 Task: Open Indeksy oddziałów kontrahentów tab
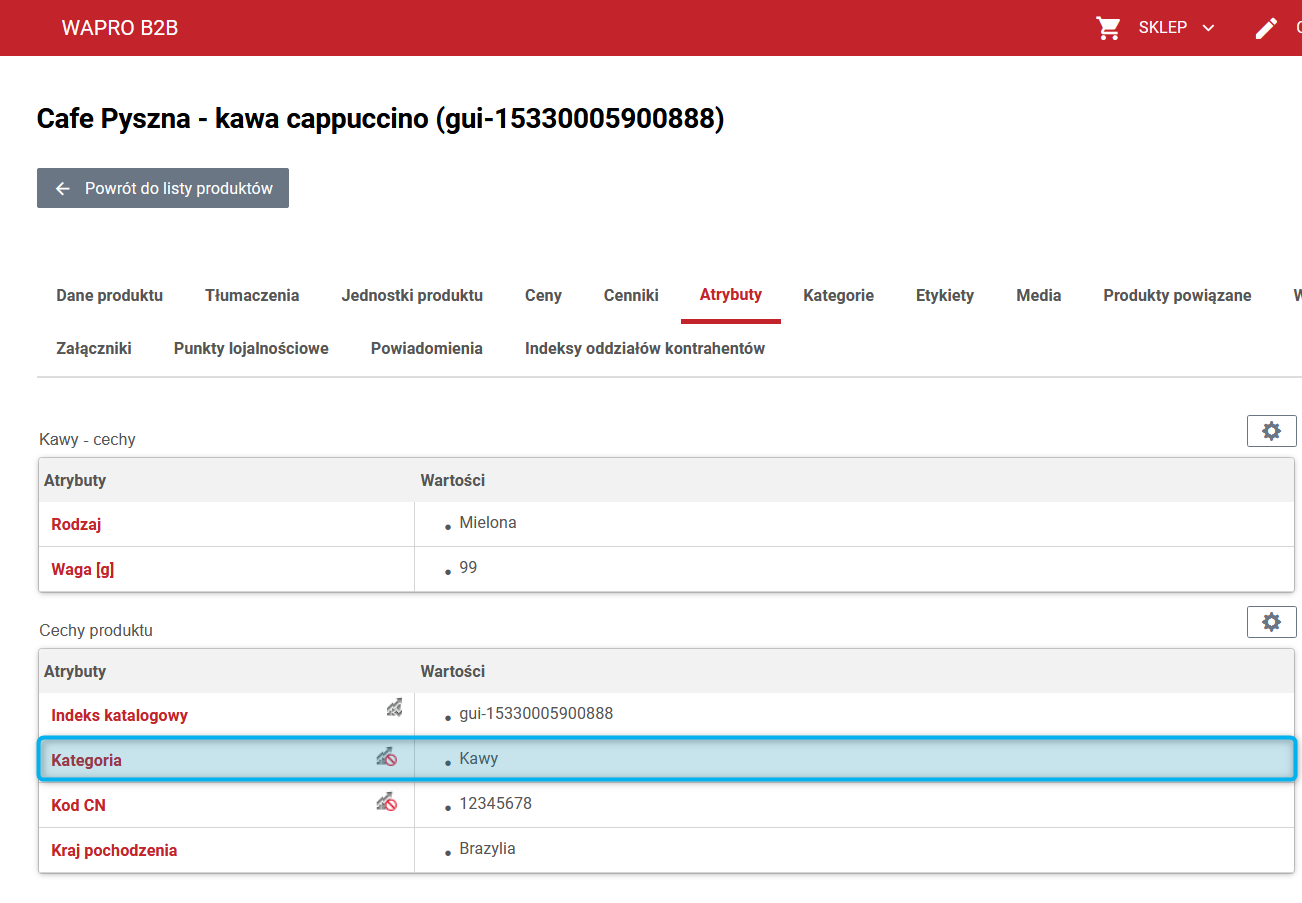click(645, 349)
